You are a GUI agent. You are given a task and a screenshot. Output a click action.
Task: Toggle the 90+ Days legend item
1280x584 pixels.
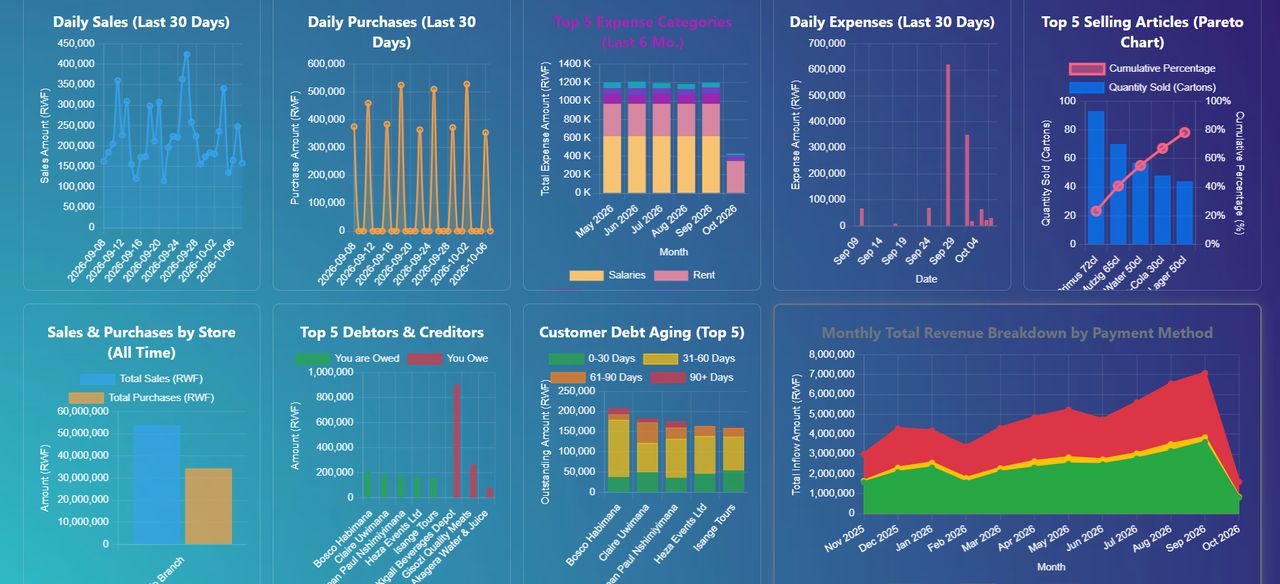pyautogui.click(x=692, y=377)
